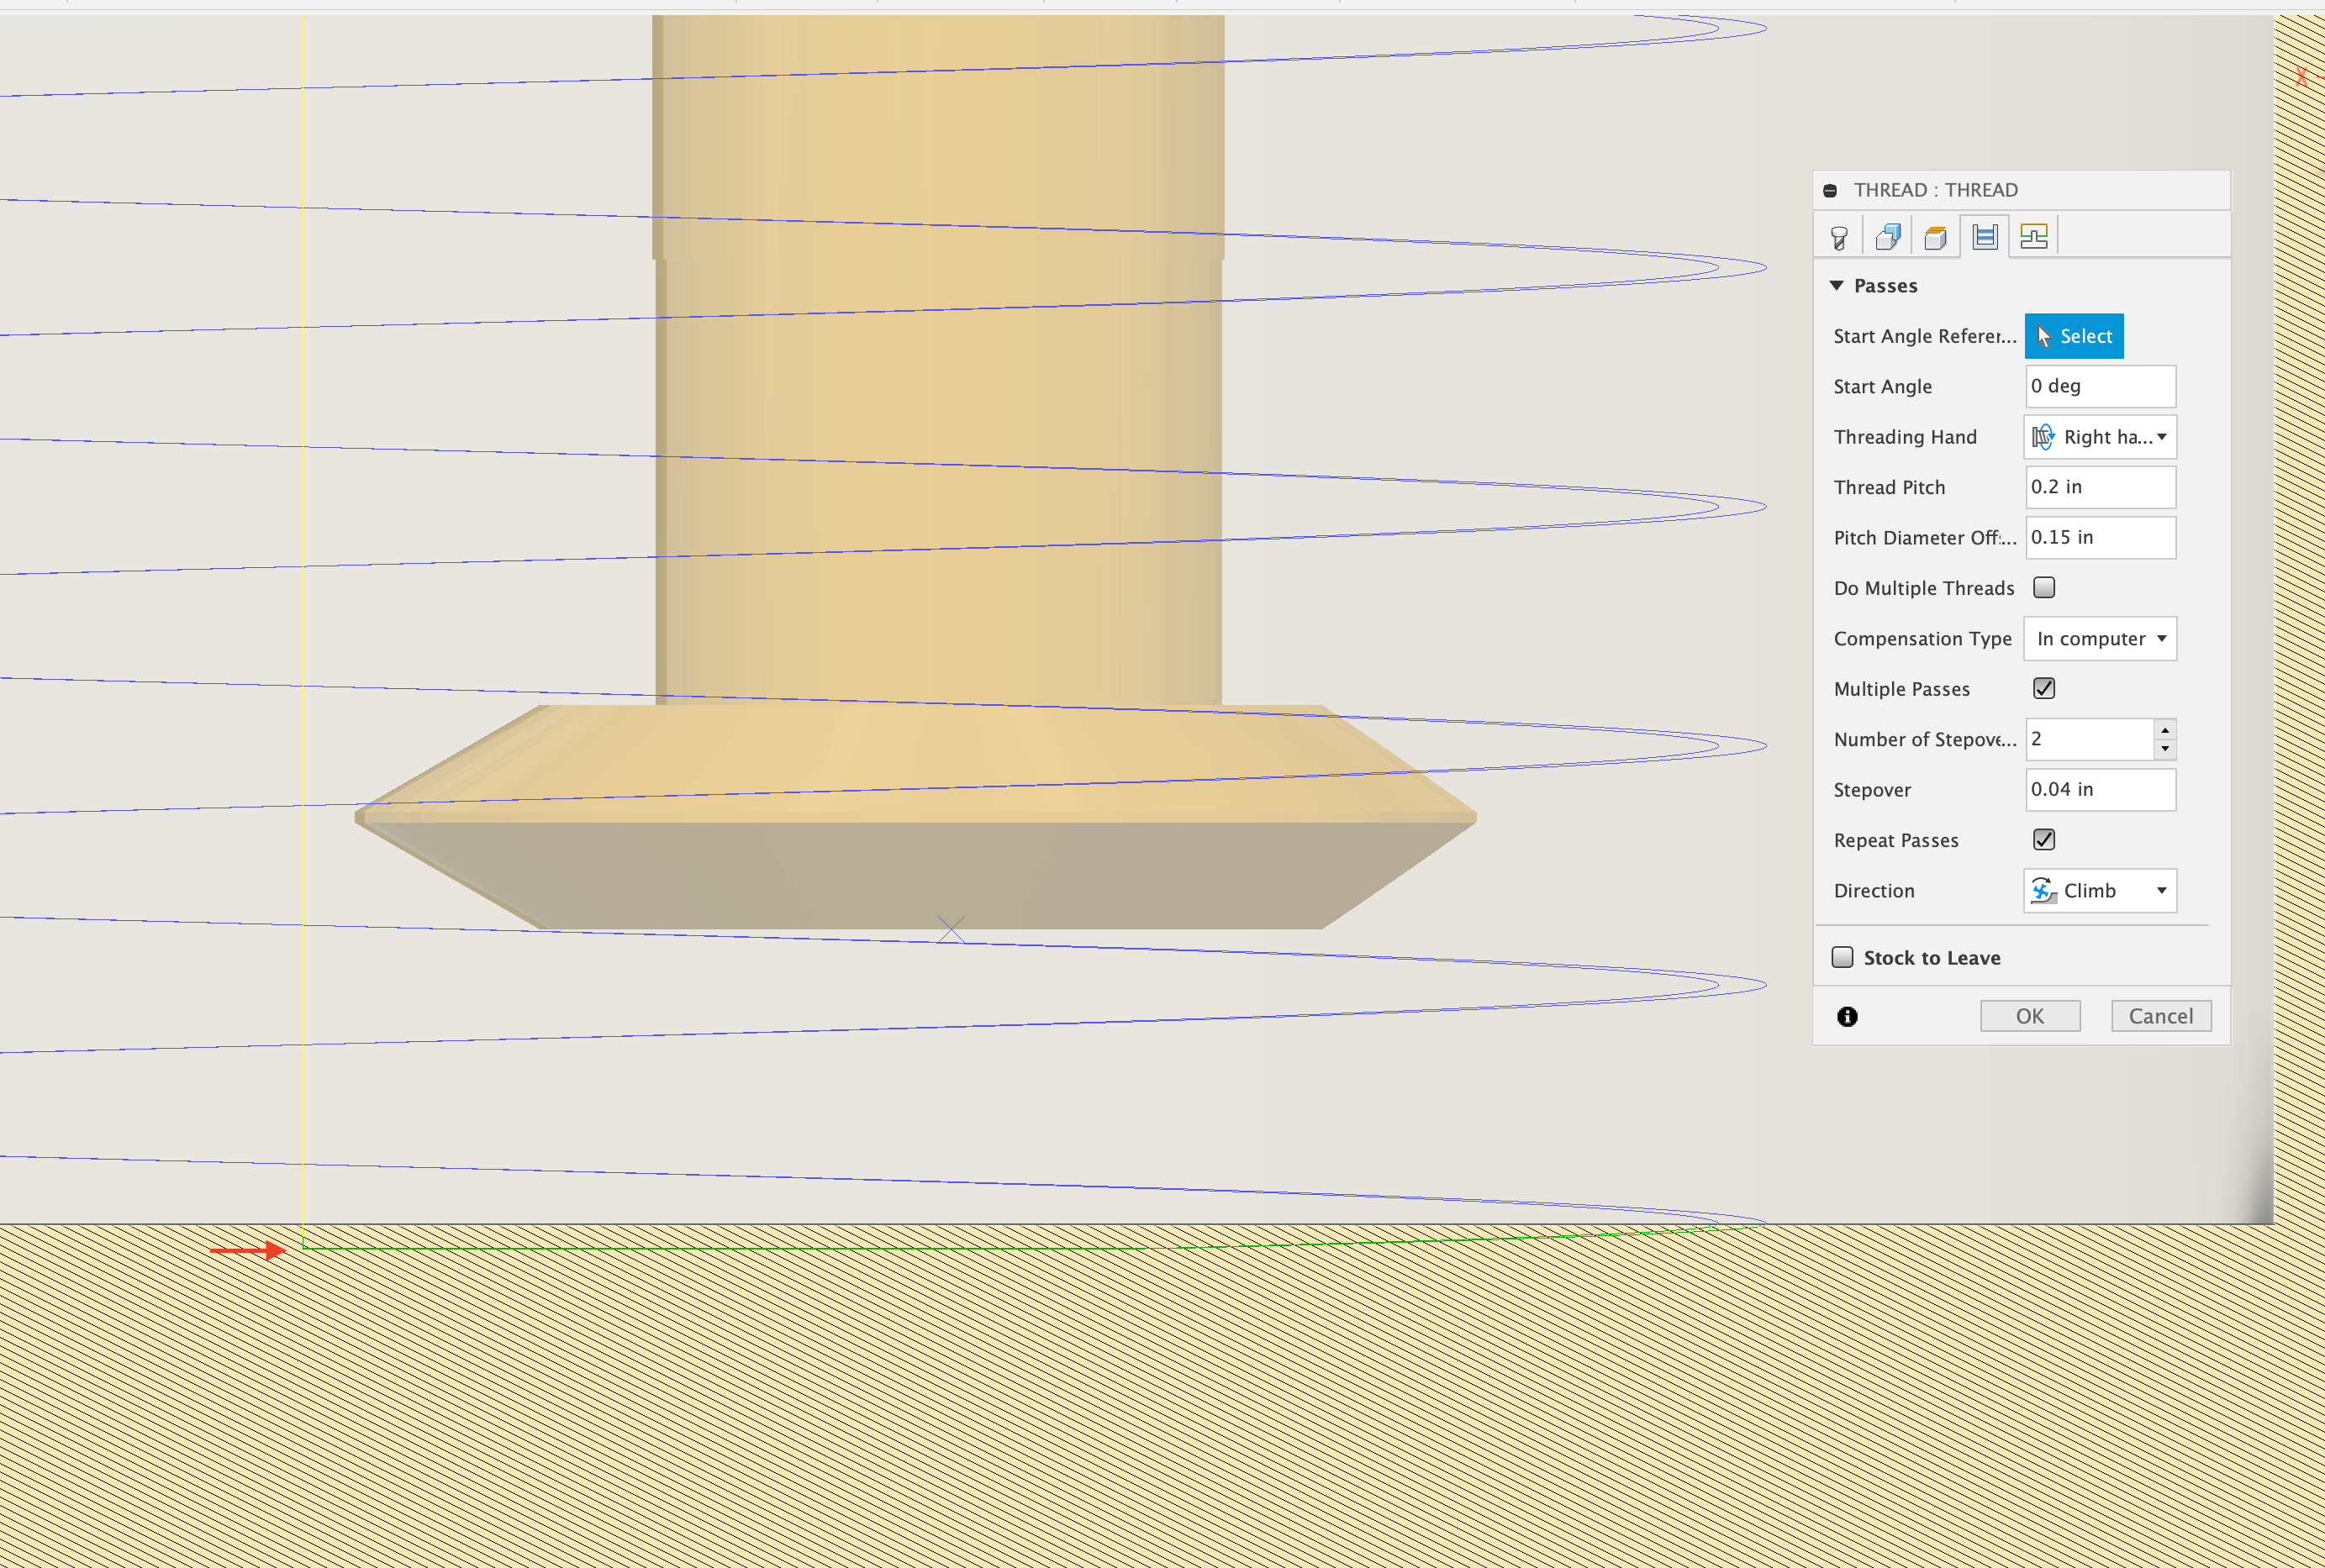Open the Compensation Type dropdown
Screen dimensions: 2325x1568
(2099, 638)
